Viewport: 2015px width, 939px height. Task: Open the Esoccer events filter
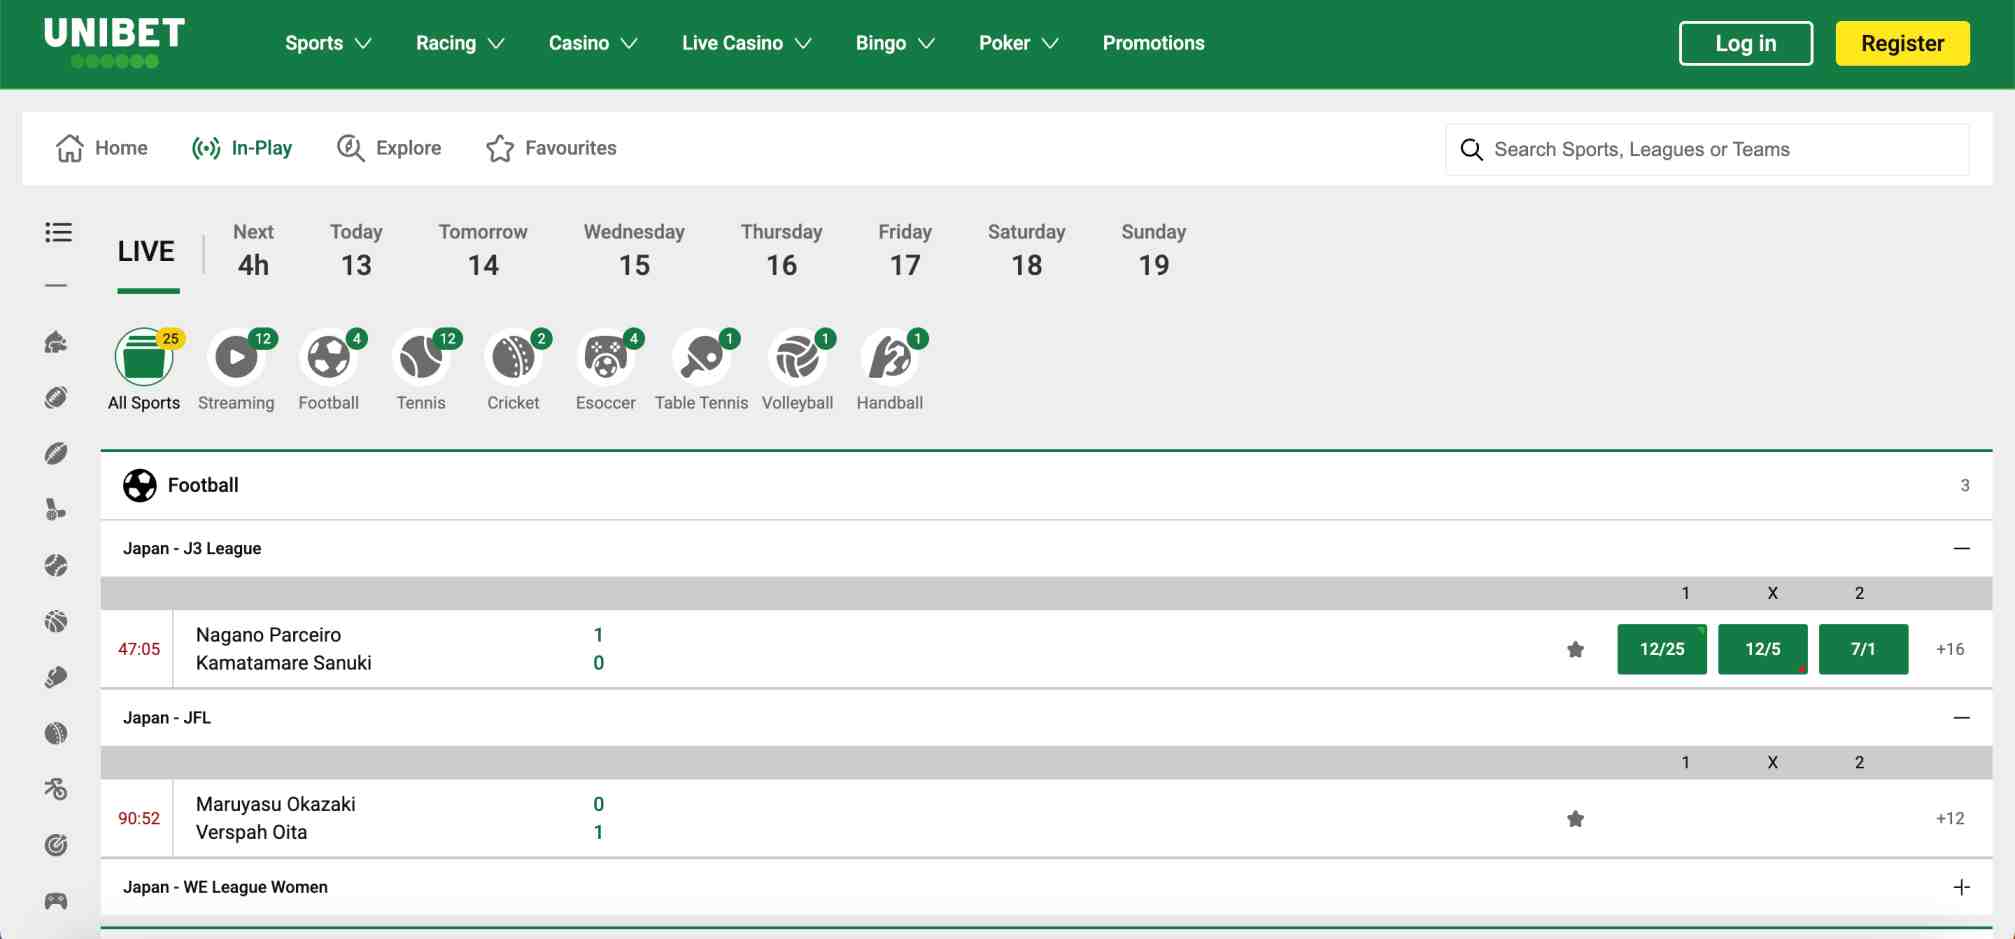tap(605, 357)
